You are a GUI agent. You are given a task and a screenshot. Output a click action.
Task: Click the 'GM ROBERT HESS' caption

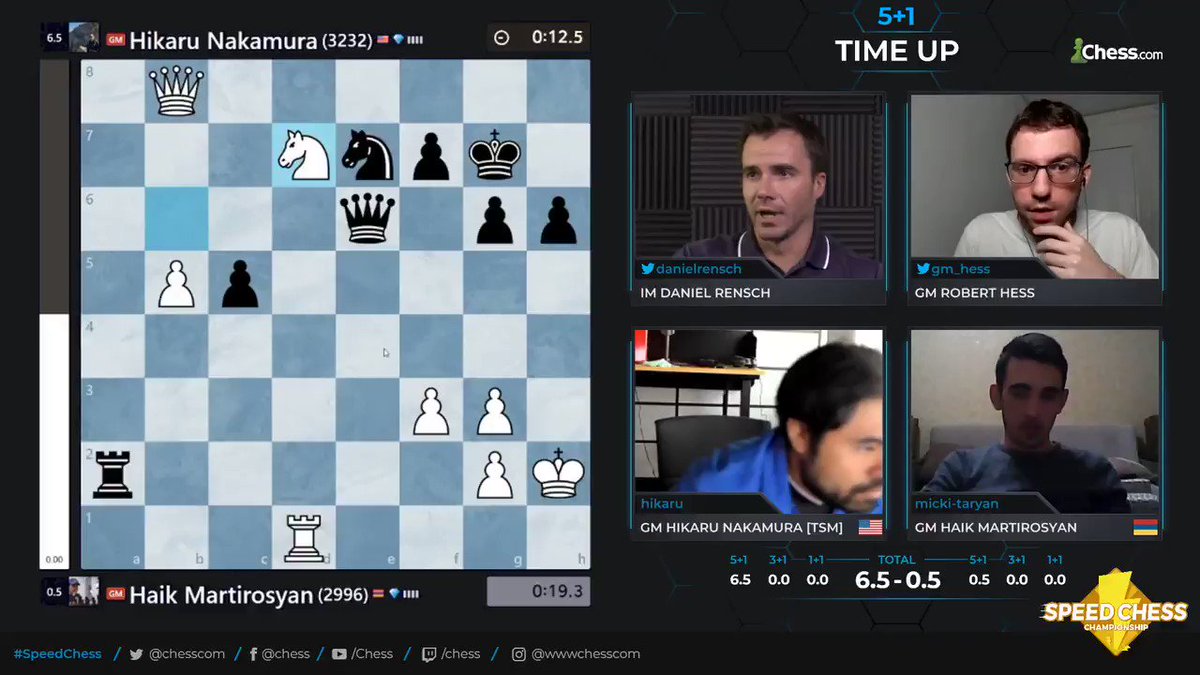pos(975,293)
